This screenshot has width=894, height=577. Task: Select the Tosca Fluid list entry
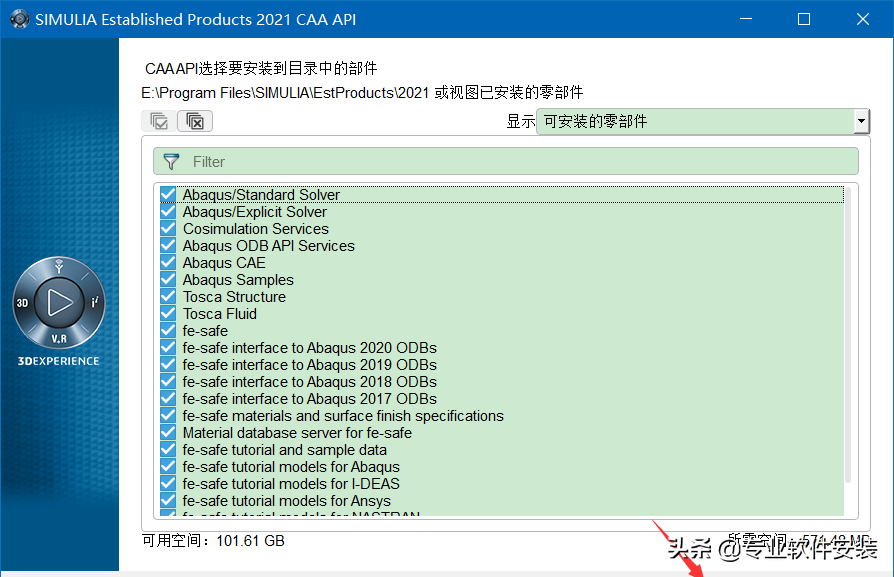coord(220,313)
